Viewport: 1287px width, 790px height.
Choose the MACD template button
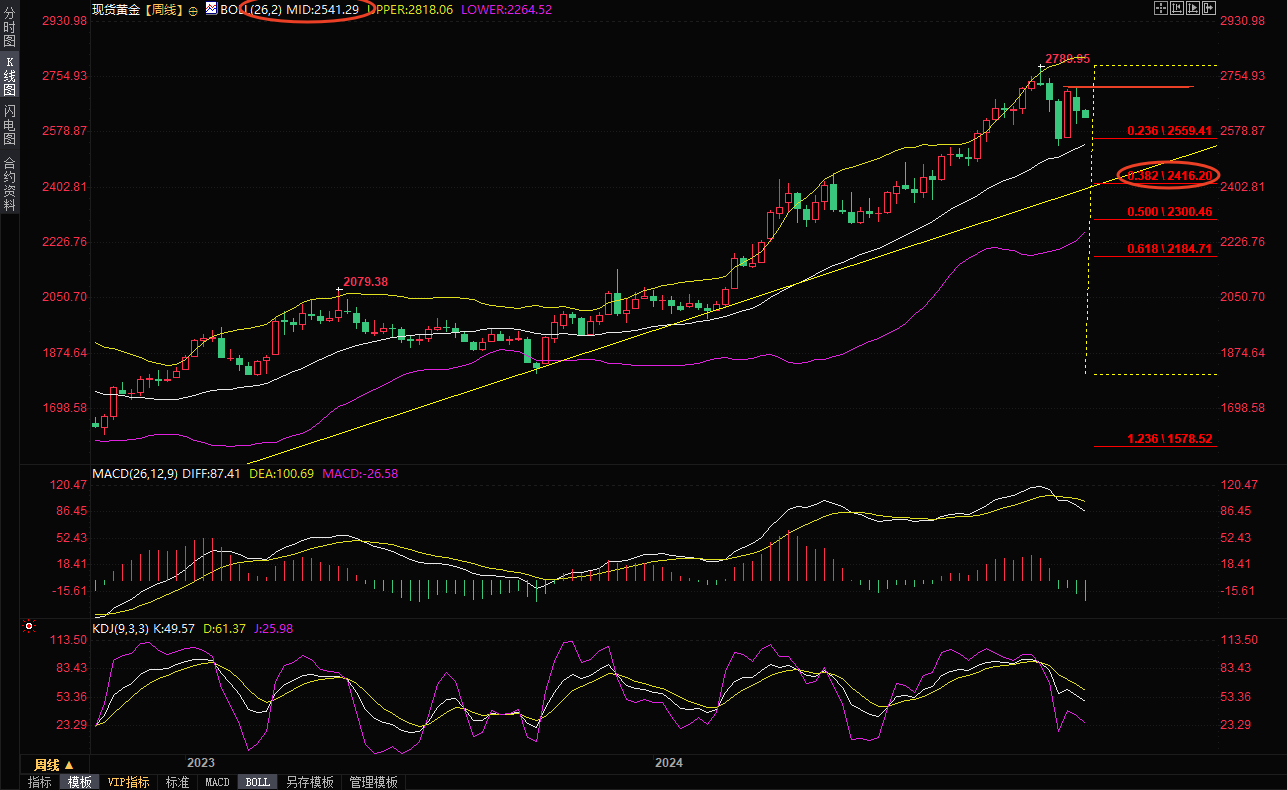[217, 782]
